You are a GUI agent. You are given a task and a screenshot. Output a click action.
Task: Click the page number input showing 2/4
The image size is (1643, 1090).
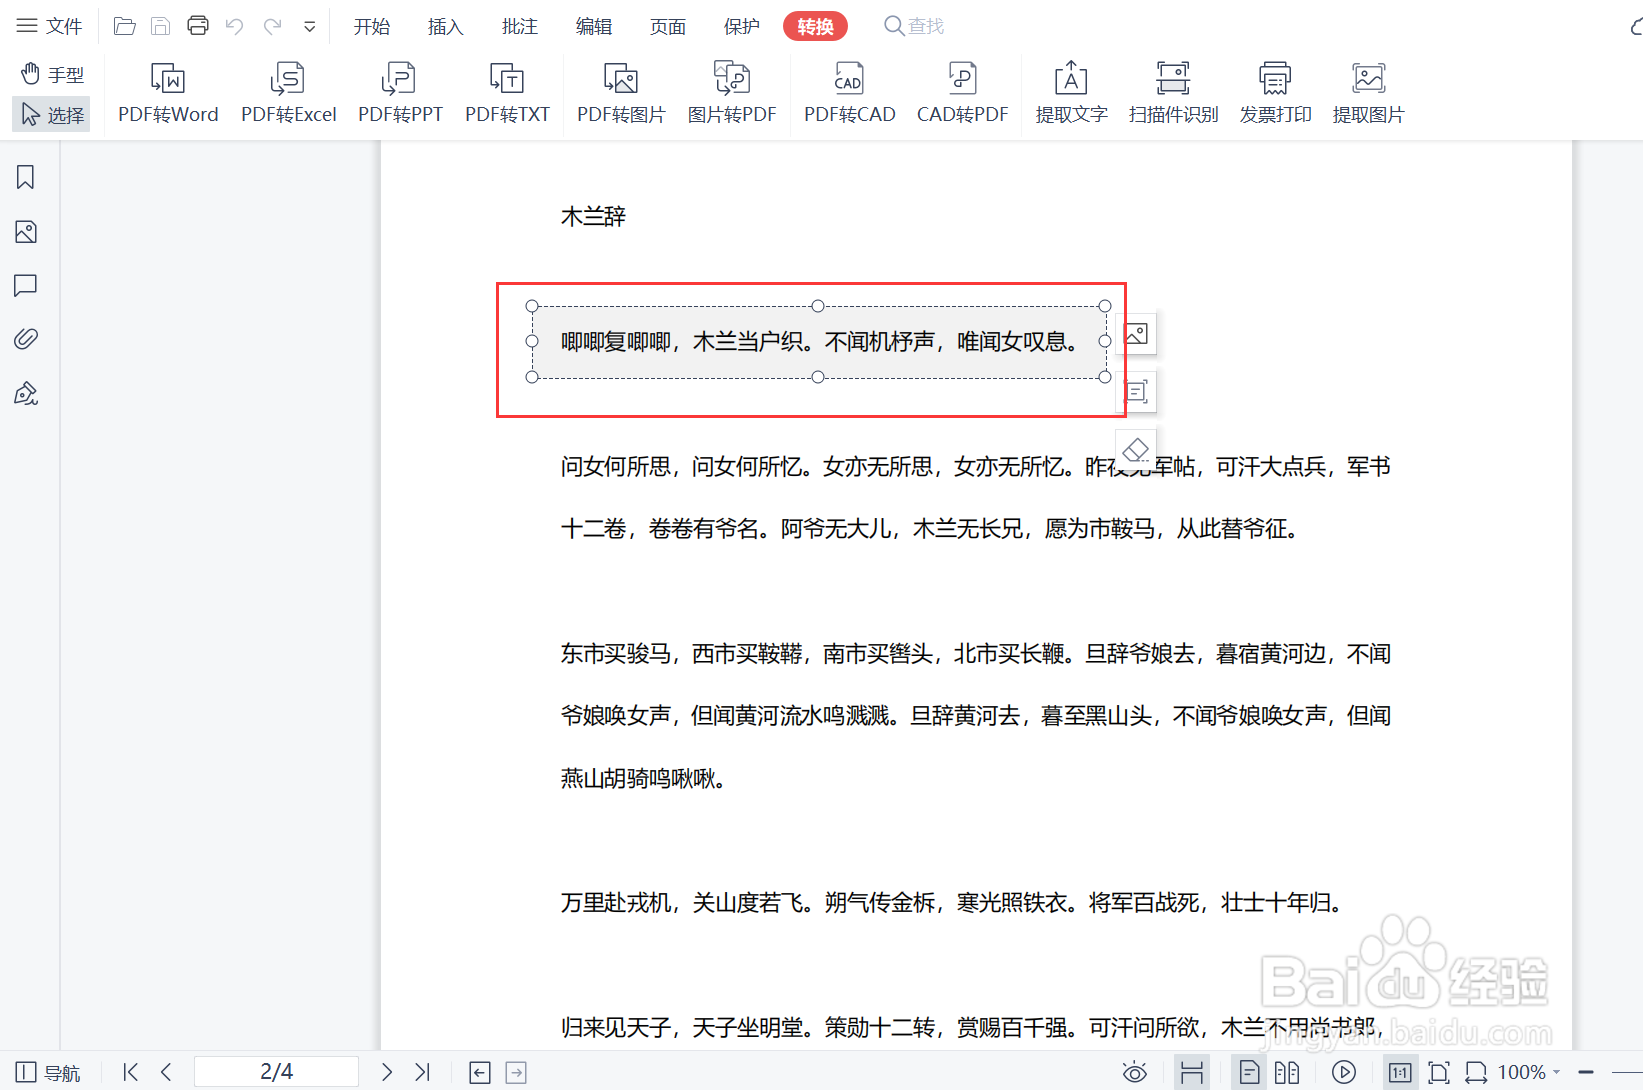pyautogui.click(x=277, y=1071)
